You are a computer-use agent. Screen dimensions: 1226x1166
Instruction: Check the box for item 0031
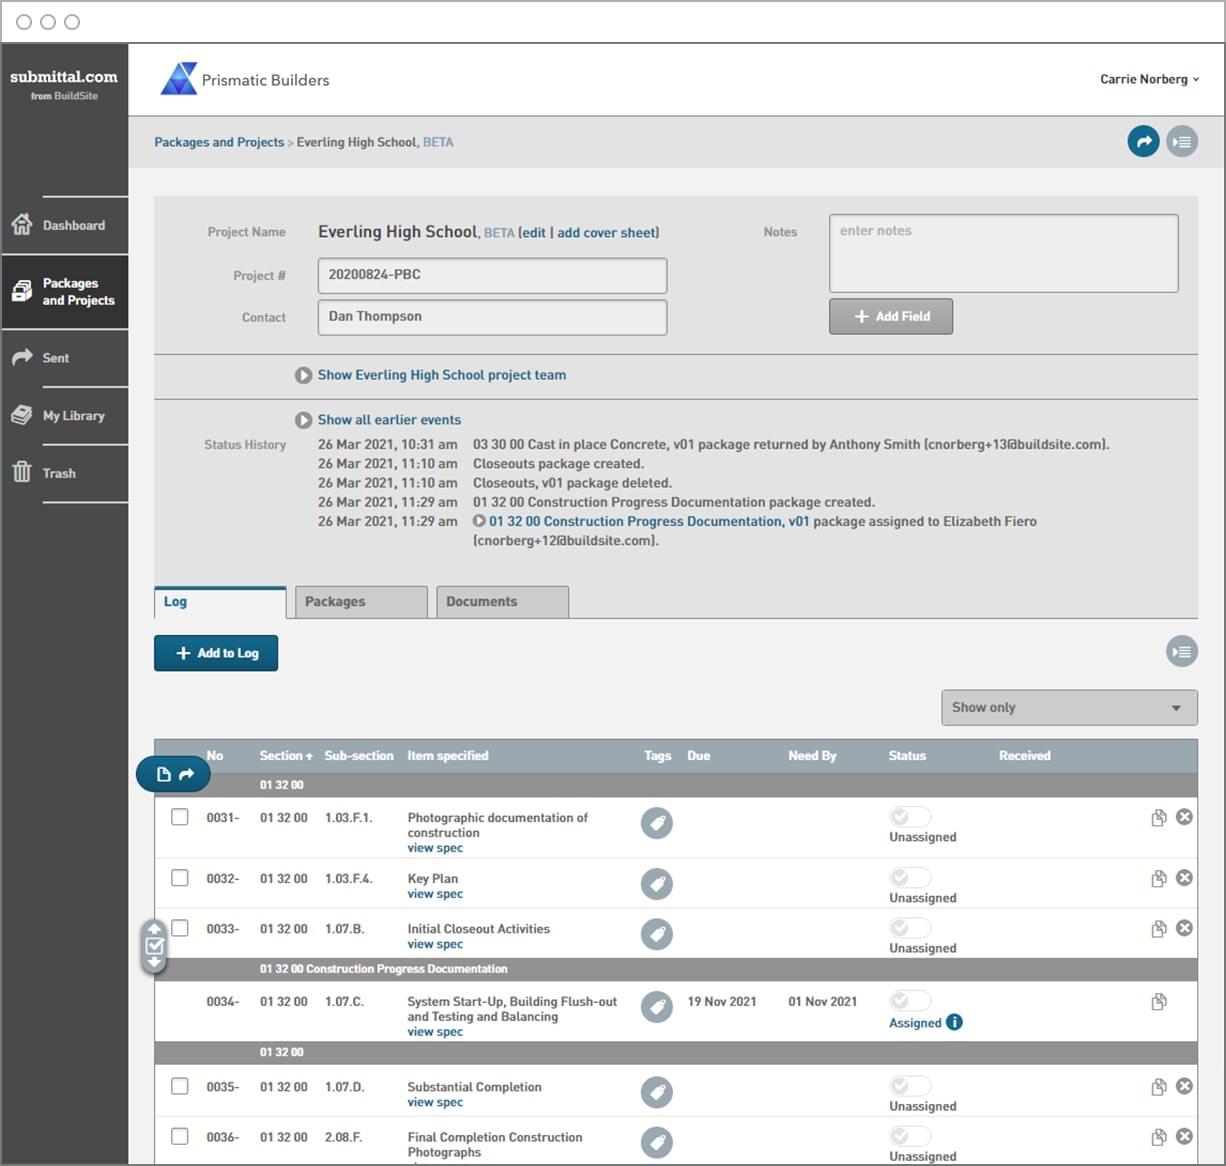point(180,817)
